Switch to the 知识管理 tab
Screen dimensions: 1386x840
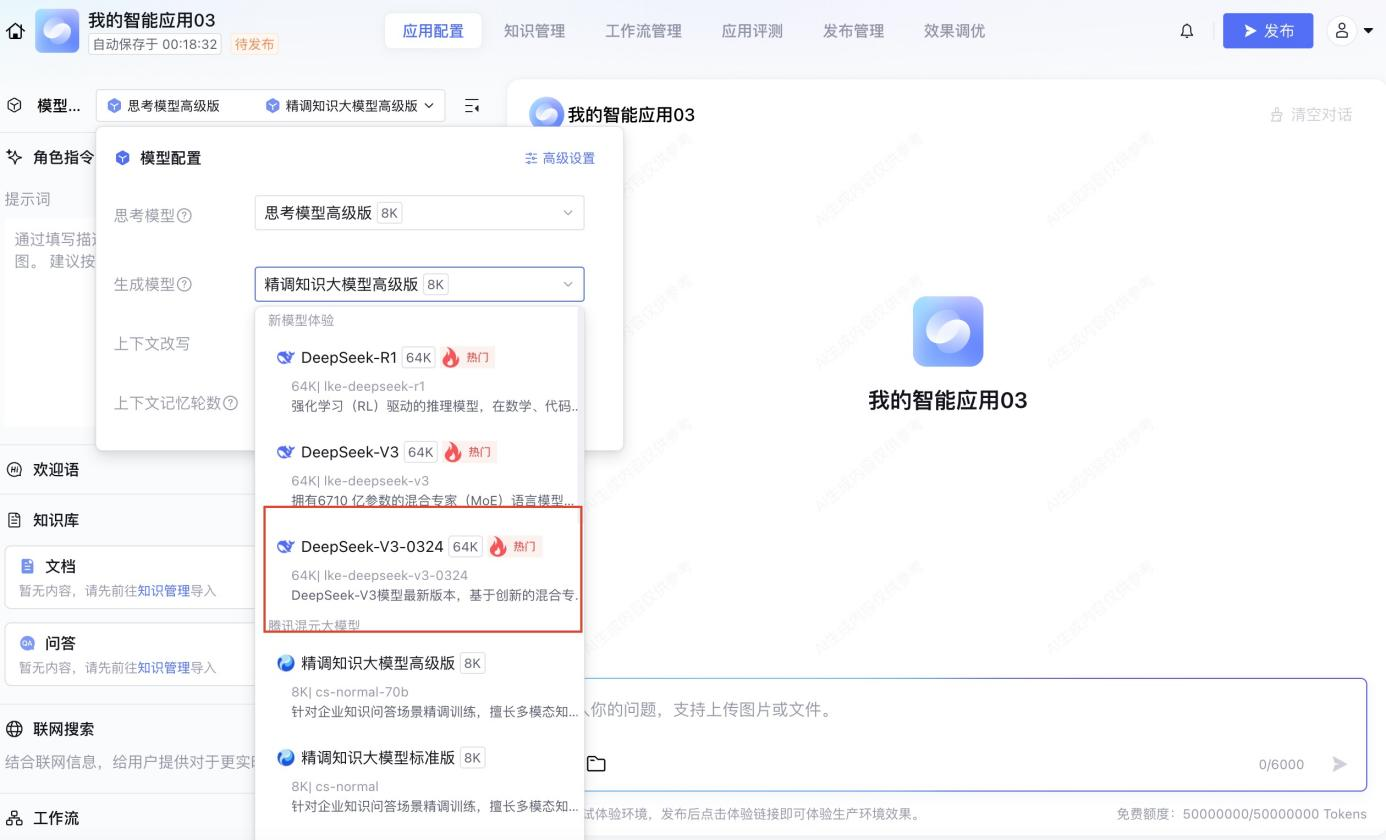[x=534, y=31]
